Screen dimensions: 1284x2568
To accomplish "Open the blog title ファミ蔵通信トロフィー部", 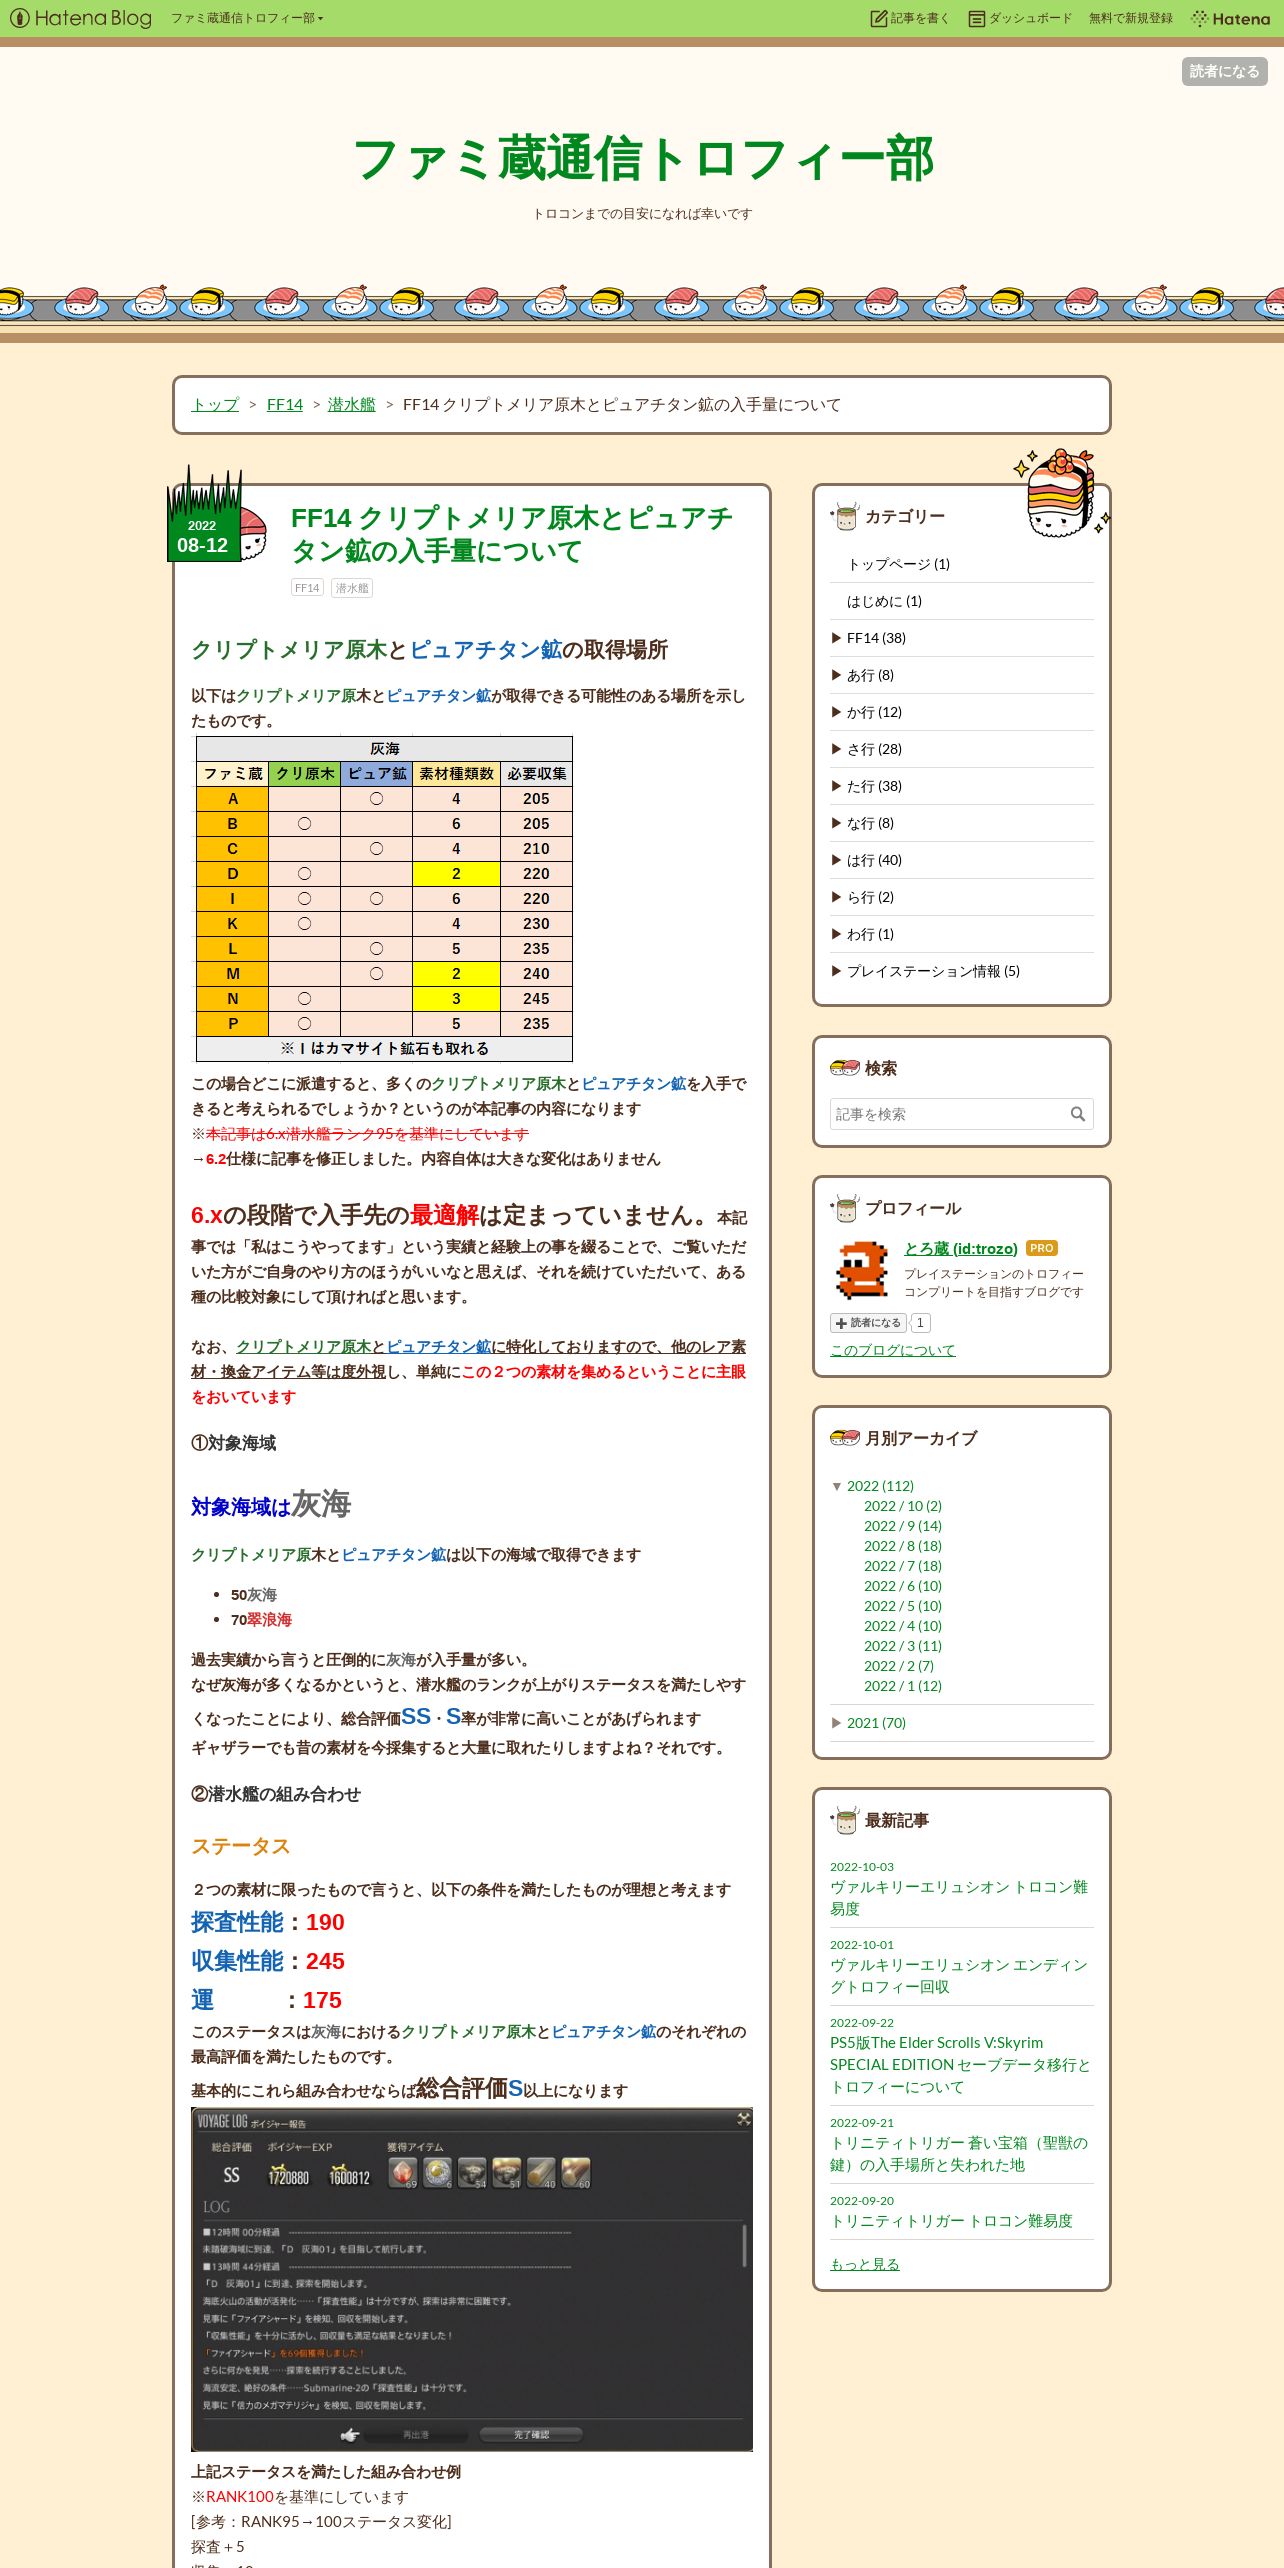I will (642, 159).
